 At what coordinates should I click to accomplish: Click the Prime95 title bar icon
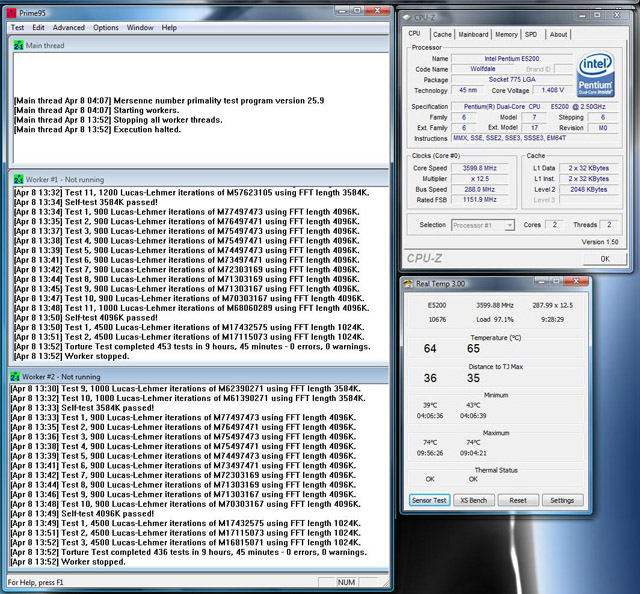point(11,13)
